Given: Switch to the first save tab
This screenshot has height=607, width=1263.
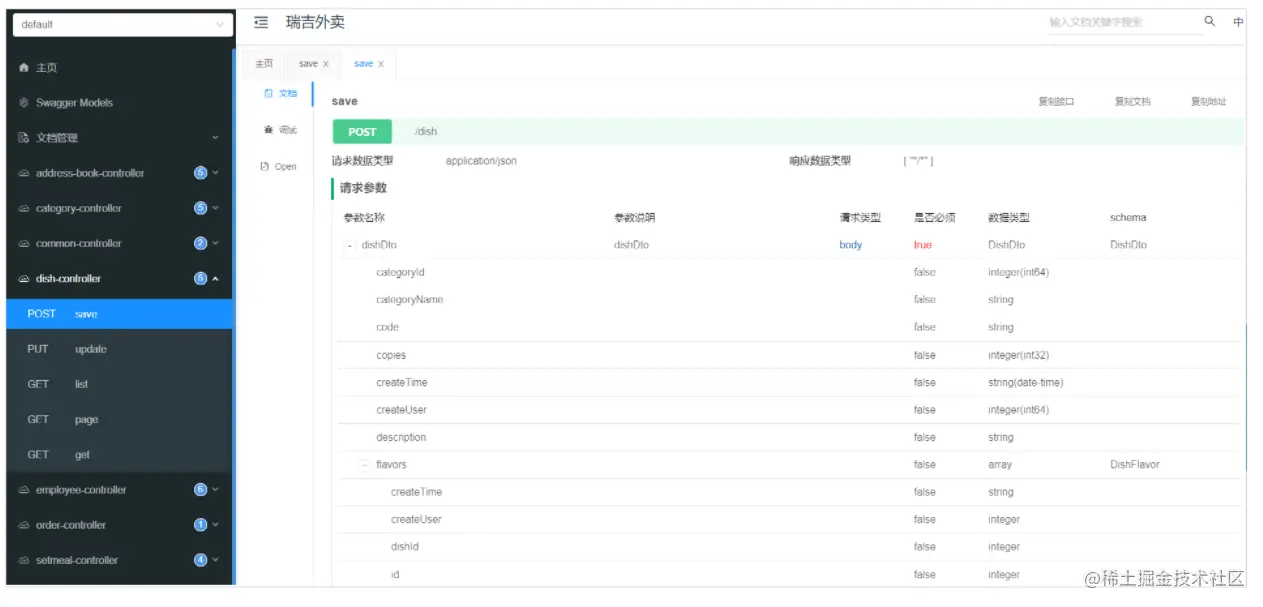Looking at the screenshot, I should [x=308, y=63].
